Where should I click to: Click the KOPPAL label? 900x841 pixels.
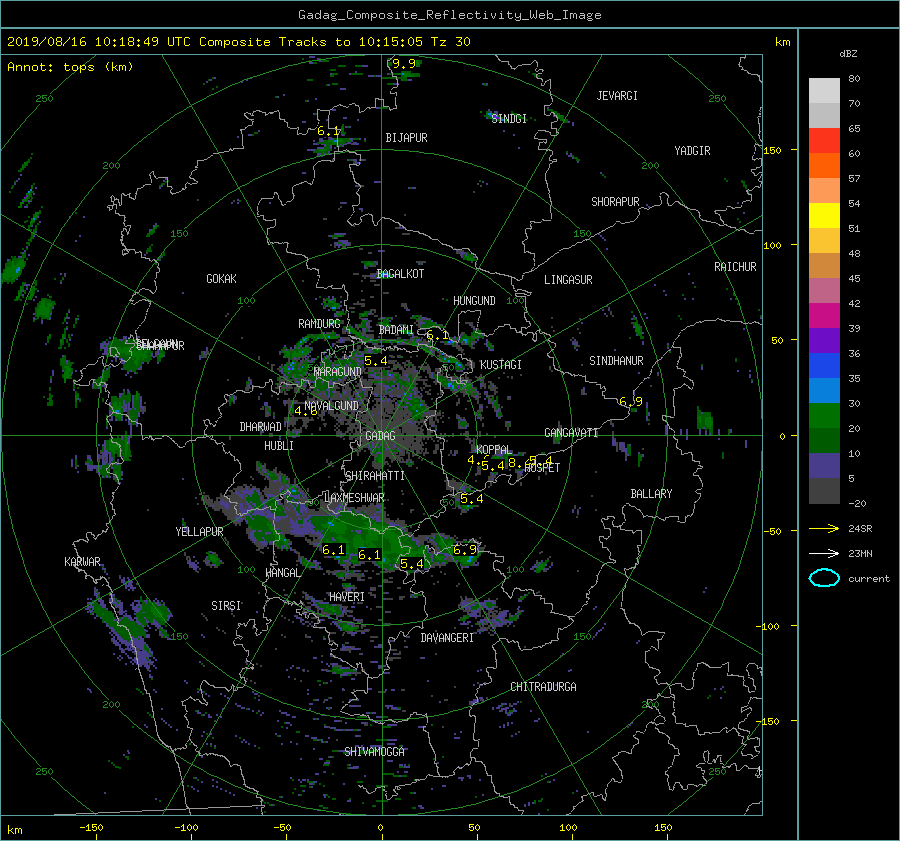point(494,450)
